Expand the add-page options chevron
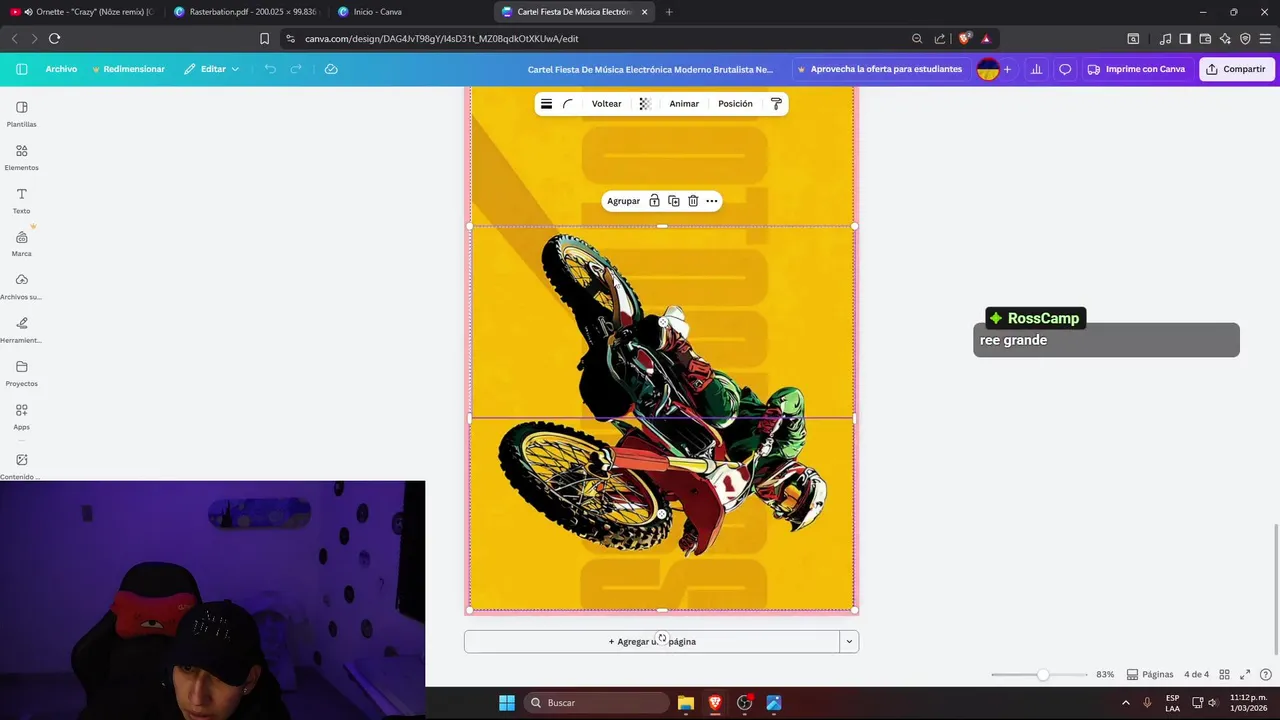The image size is (1280, 720). (x=849, y=642)
